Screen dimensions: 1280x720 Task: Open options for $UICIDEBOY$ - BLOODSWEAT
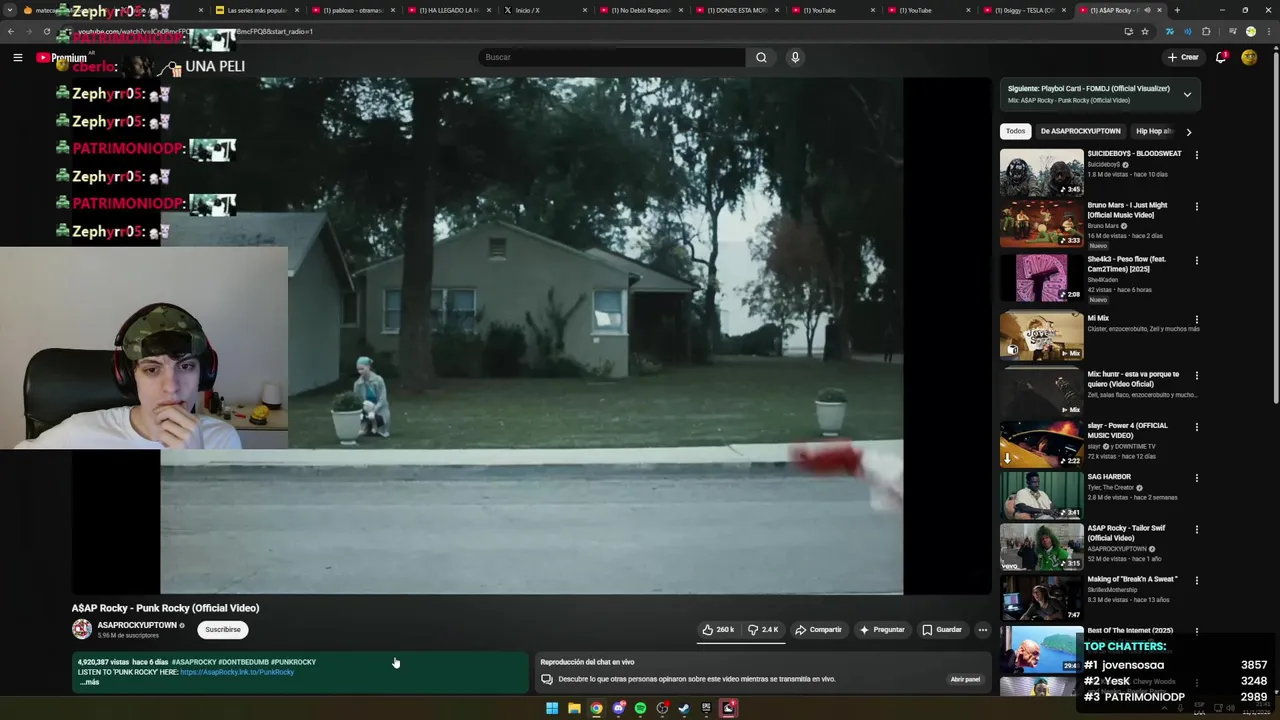tap(1196, 155)
